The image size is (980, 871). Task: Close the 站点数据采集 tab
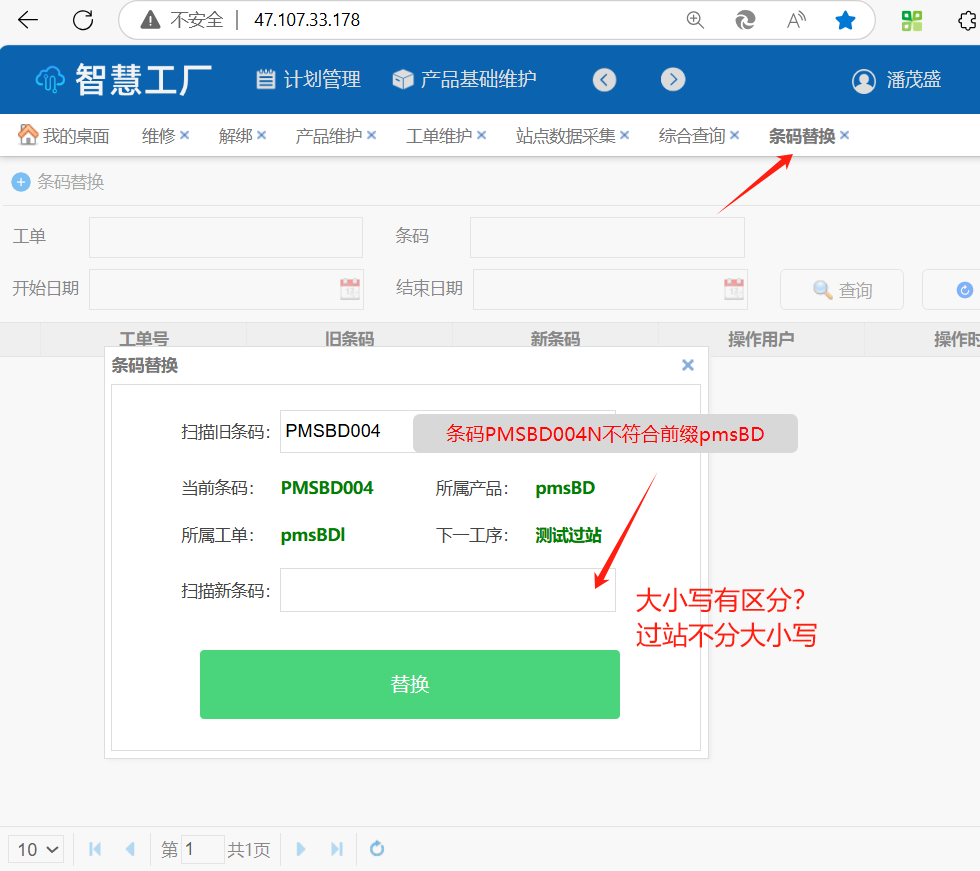pos(625,135)
